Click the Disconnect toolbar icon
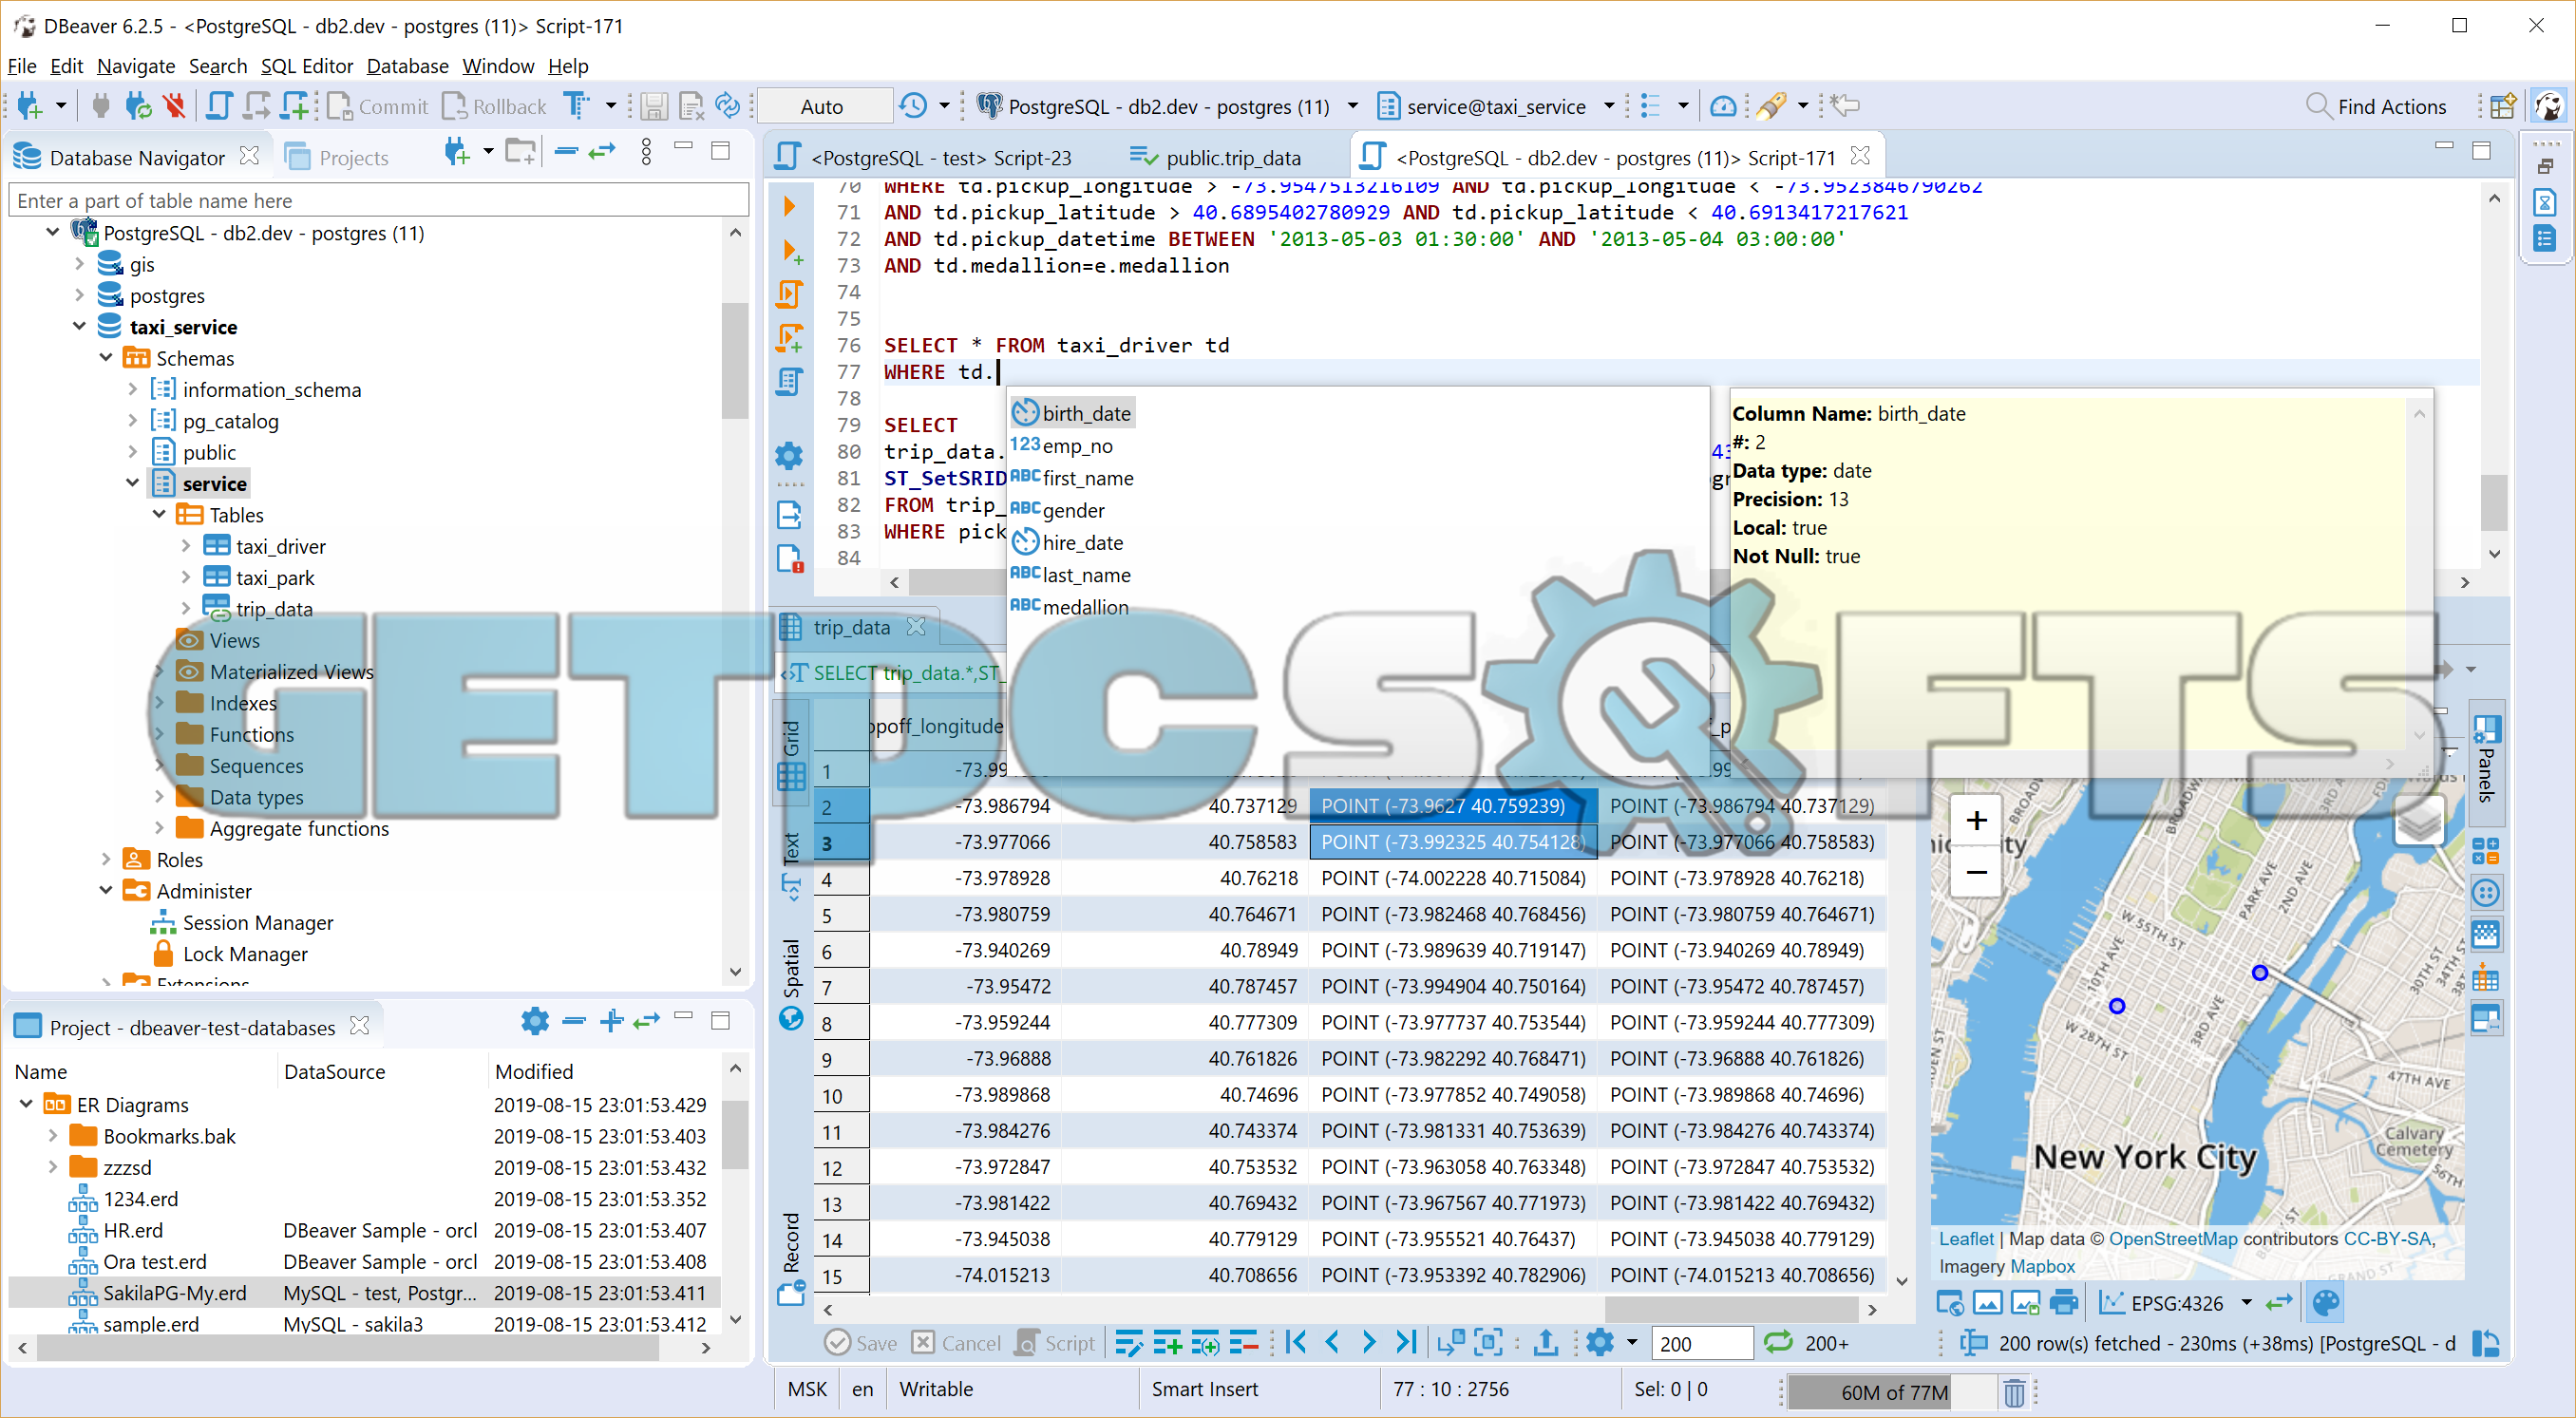 [174, 106]
